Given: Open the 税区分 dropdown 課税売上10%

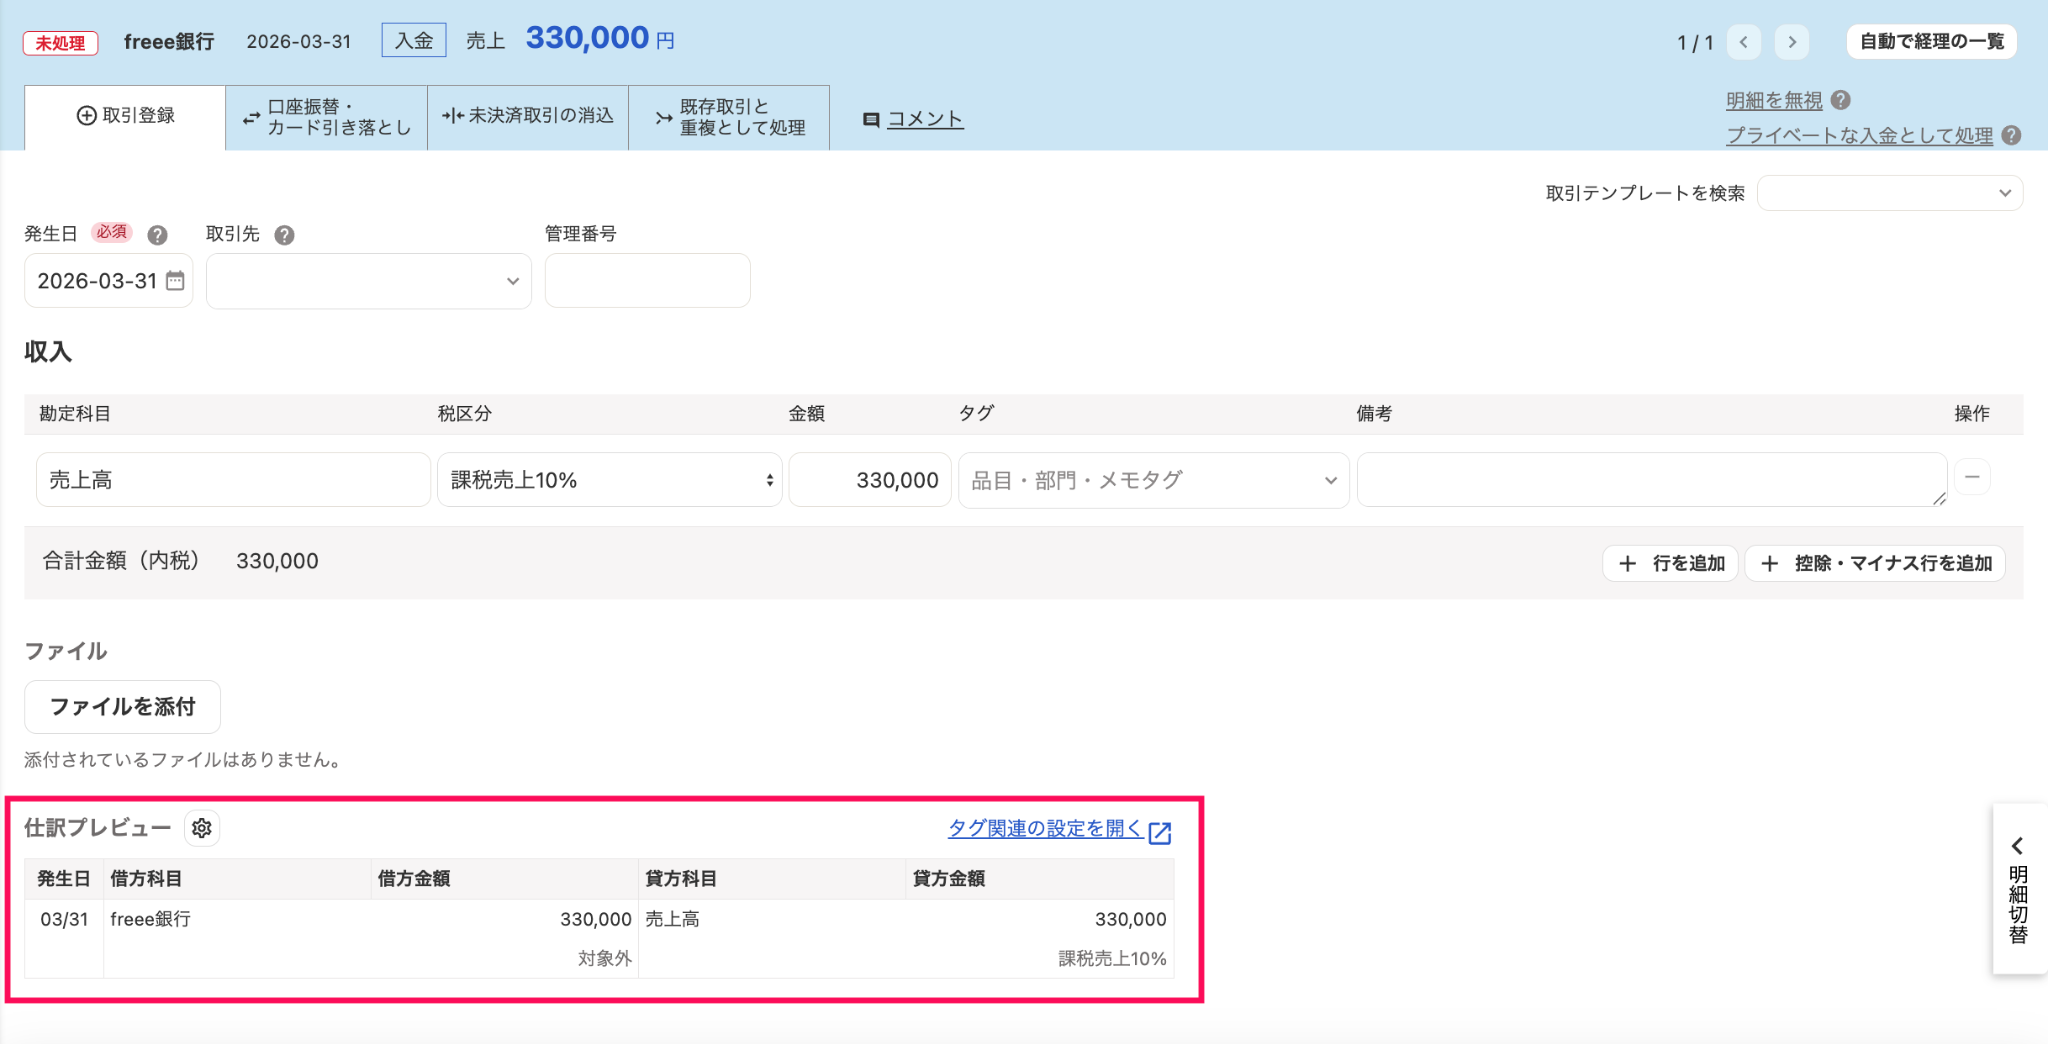Looking at the screenshot, I should 609,480.
